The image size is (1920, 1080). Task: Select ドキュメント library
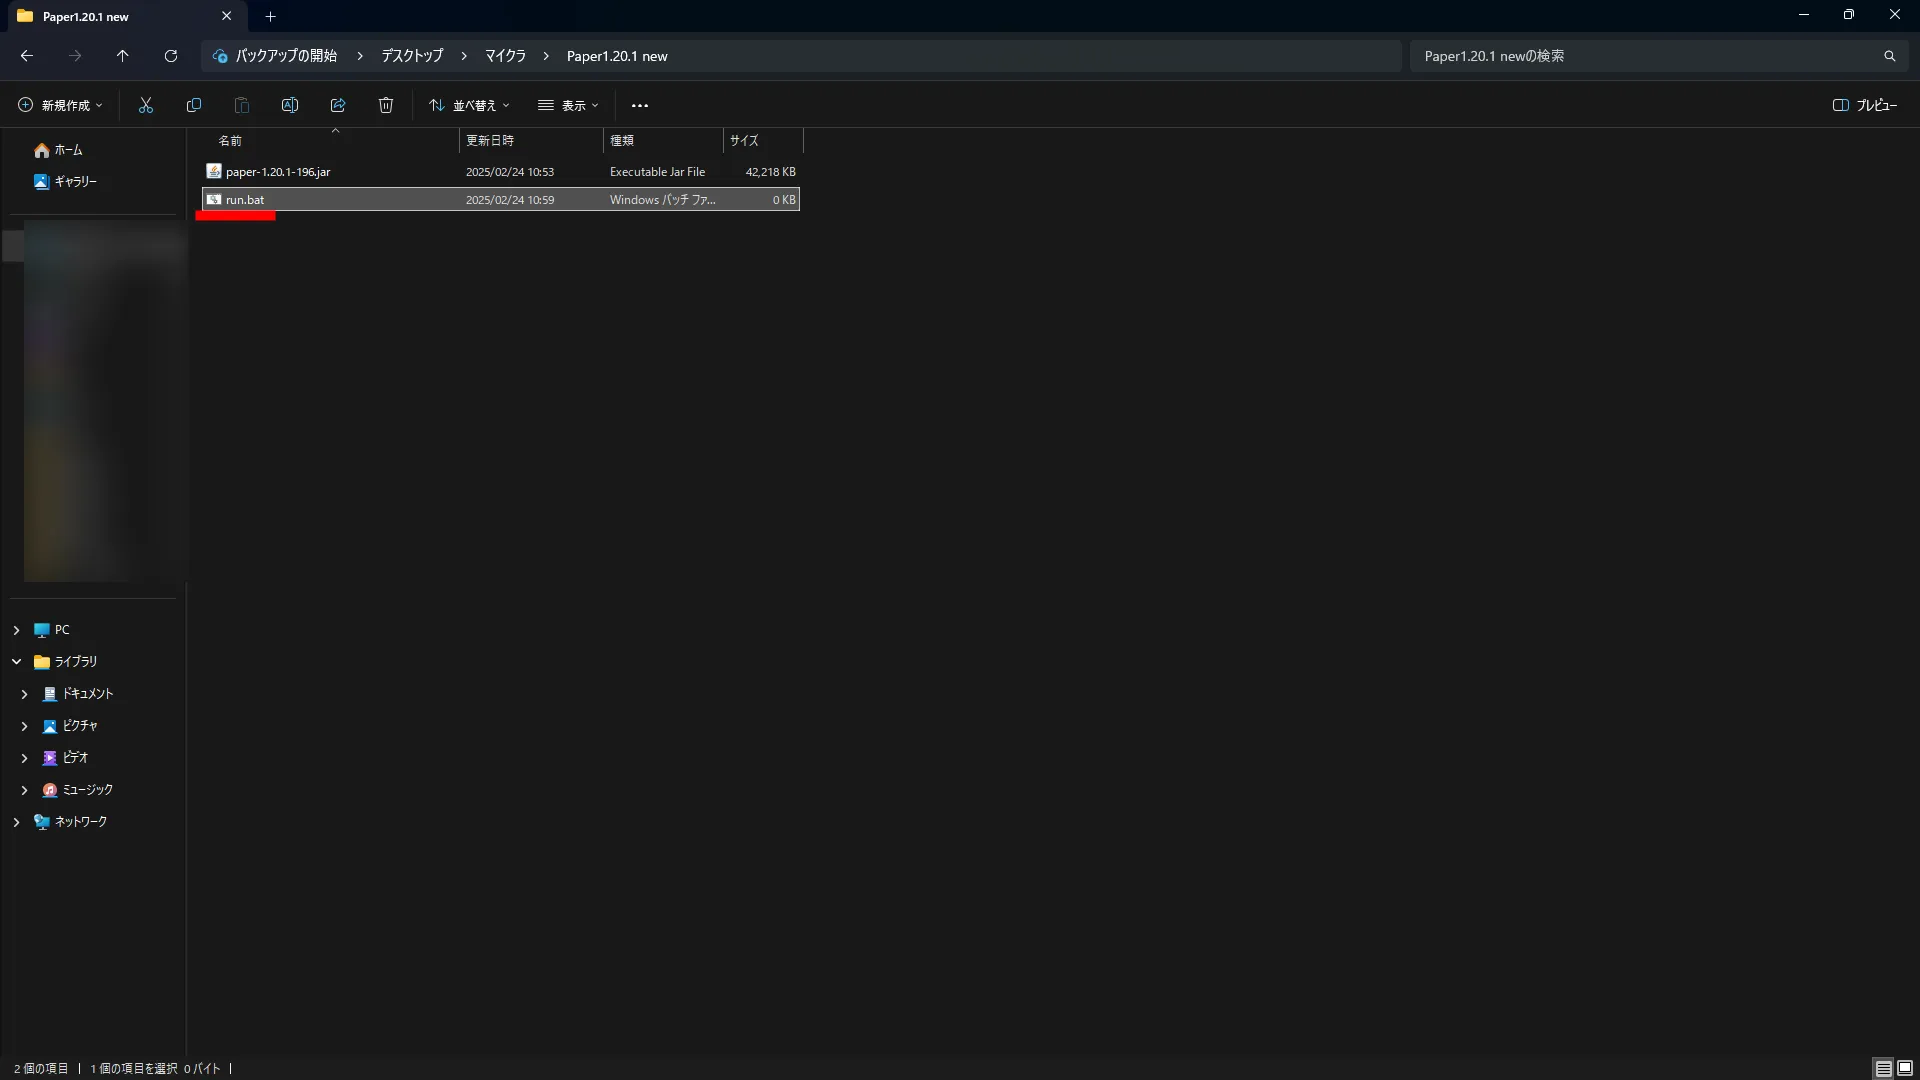coord(88,694)
